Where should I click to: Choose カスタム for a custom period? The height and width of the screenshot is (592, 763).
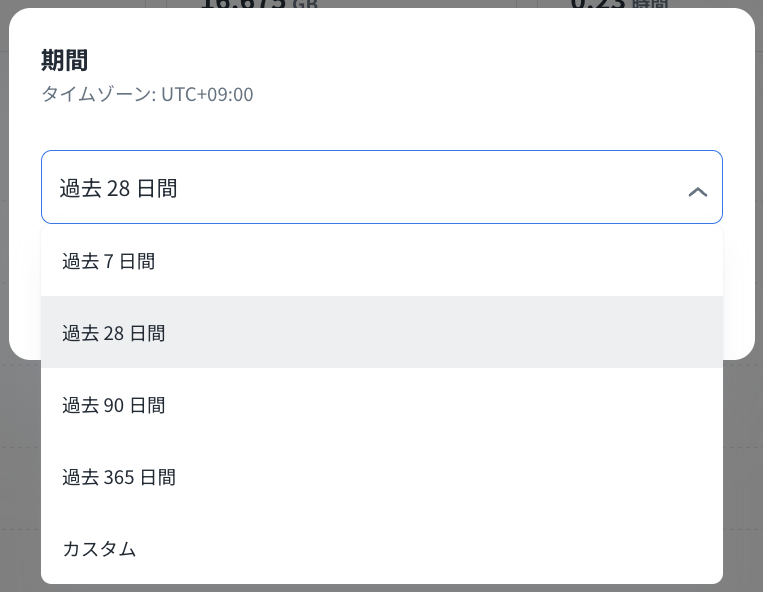pyautogui.click(x=99, y=549)
